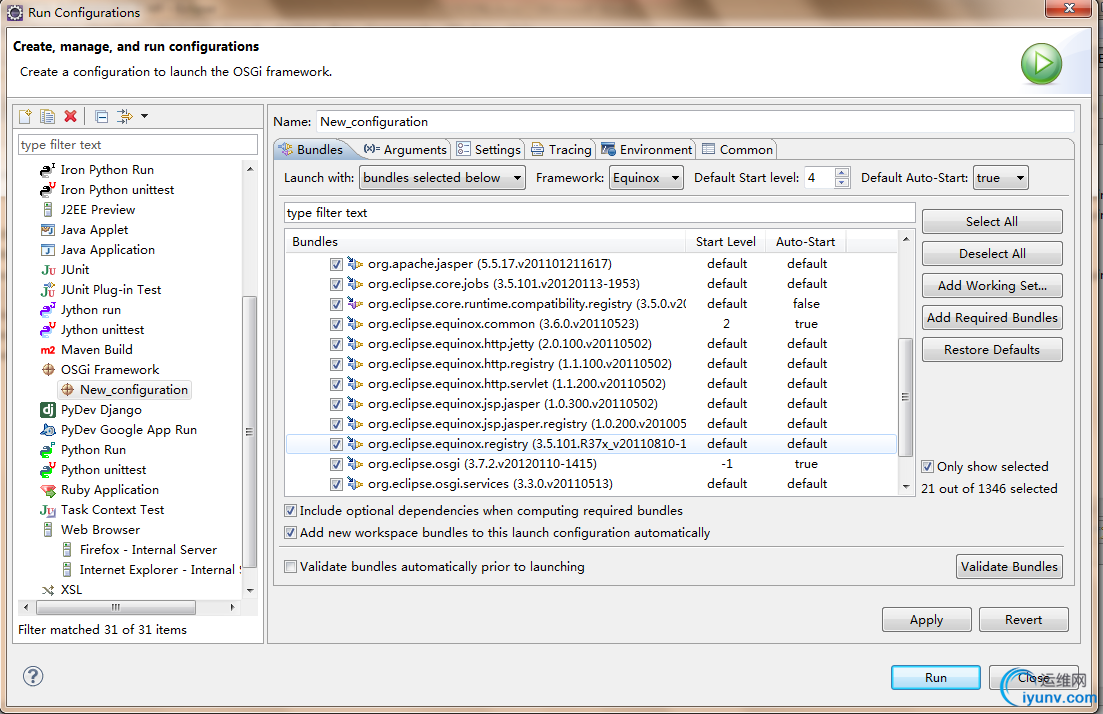The height and width of the screenshot is (714, 1103).
Task: Click the Java Applet icon
Action: pyautogui.click(x=47, y=229)
